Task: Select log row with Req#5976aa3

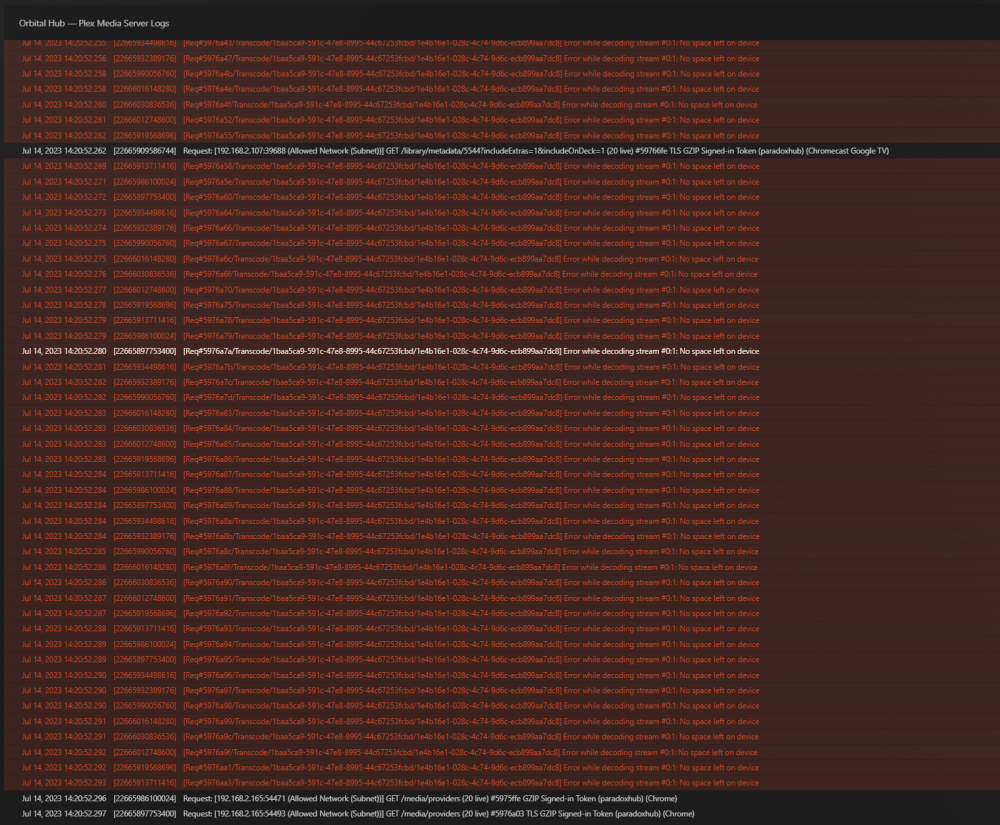Action: [500, 784]
